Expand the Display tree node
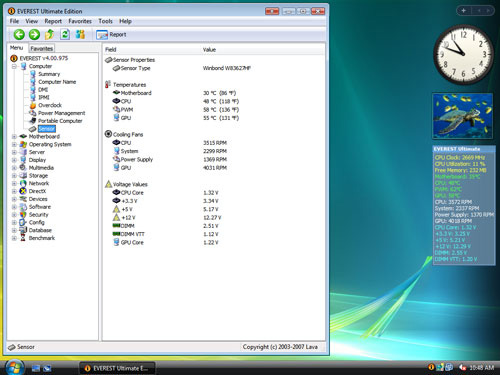 click(x=14, y=160)
